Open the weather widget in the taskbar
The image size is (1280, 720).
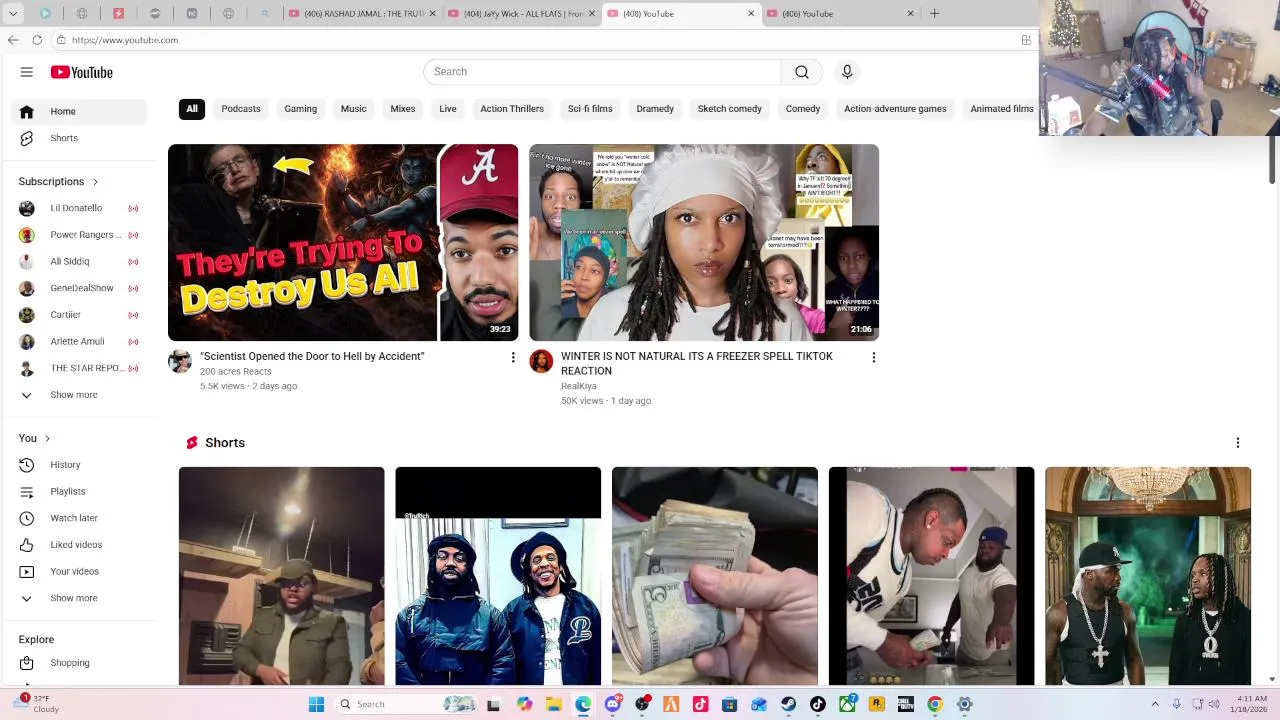pyautogui.click(x=35, y=704)
